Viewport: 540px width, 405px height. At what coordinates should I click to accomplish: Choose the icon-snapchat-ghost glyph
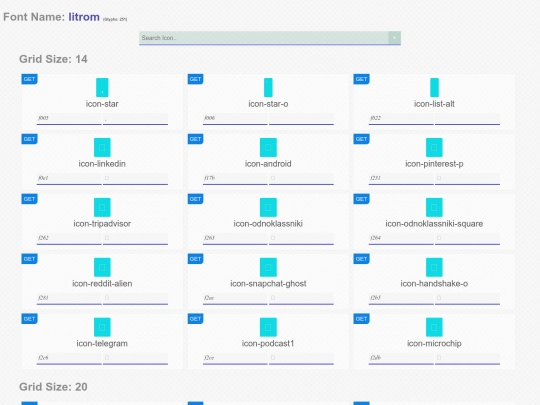[x=268, y=267]
